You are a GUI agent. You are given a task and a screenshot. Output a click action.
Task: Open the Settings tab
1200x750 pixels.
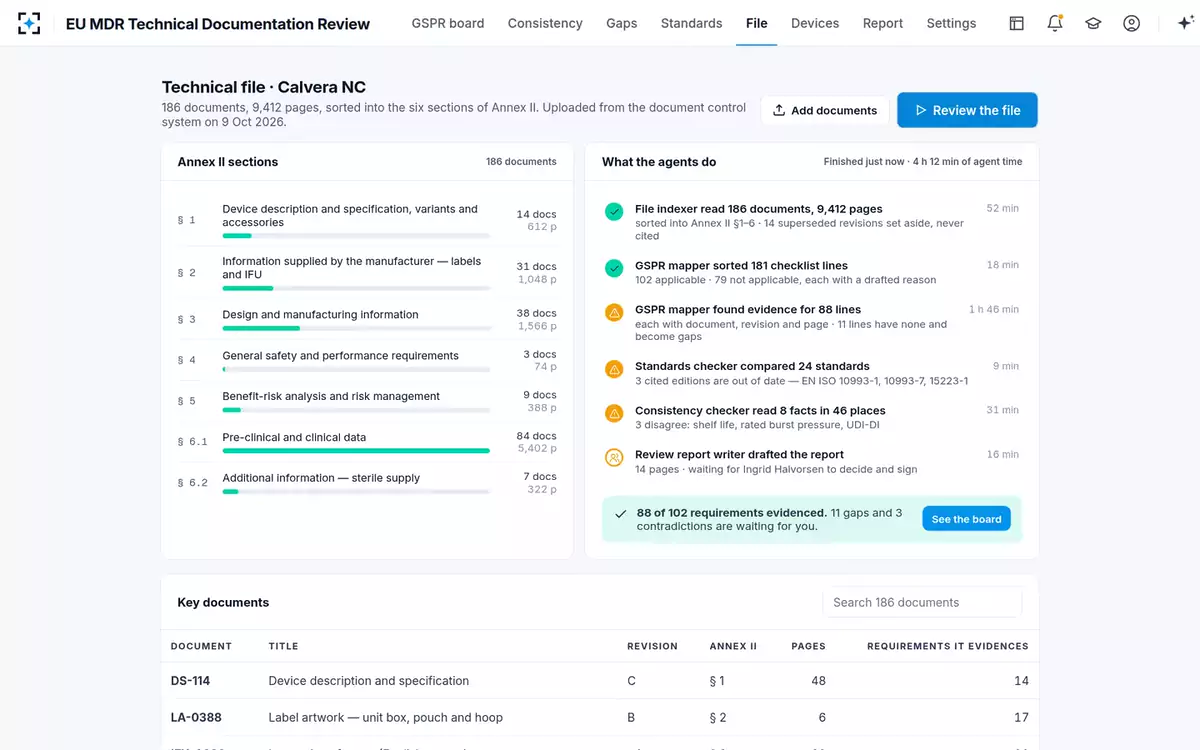[x=951, y=23]
